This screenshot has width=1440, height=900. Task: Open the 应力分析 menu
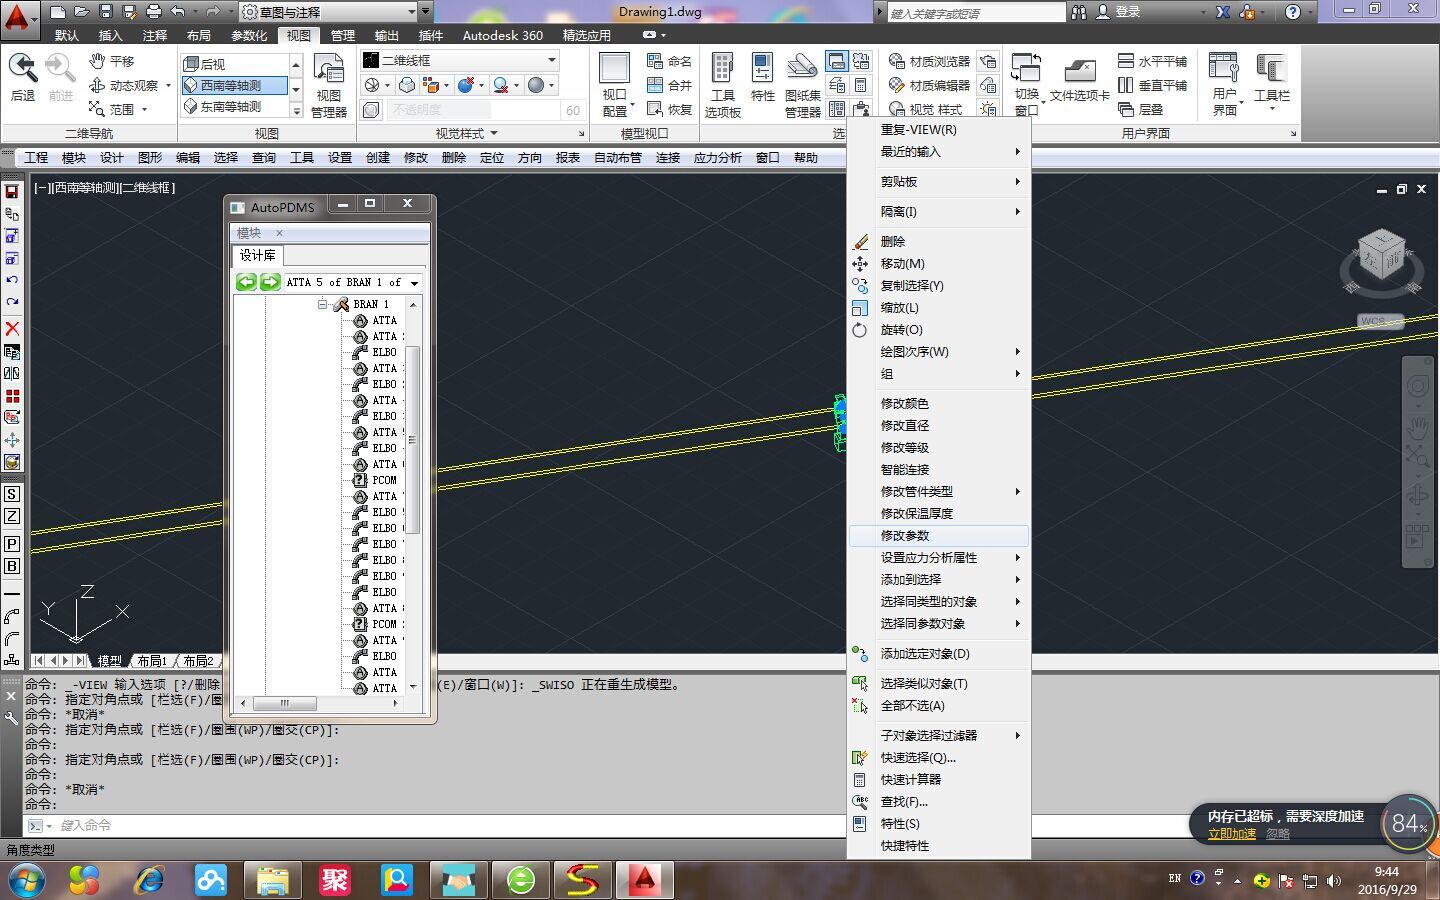click(718, 157)
